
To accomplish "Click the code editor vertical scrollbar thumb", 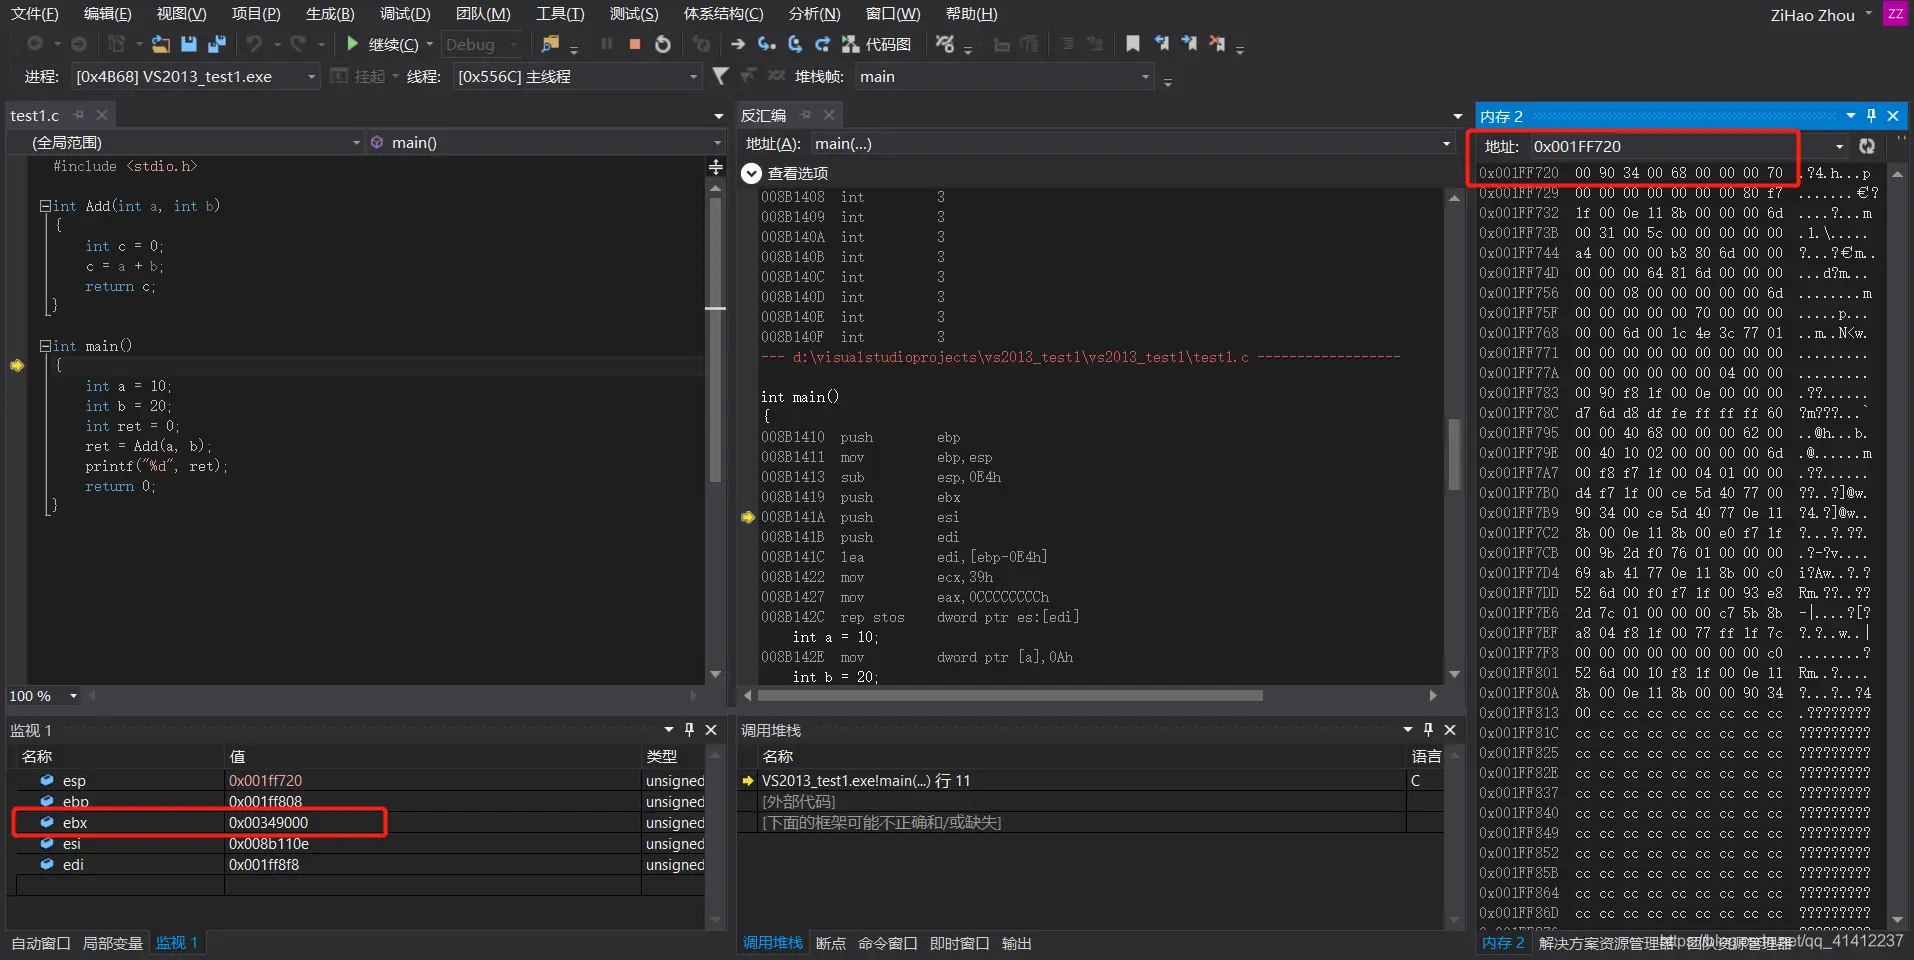I will tap(715, 340).
